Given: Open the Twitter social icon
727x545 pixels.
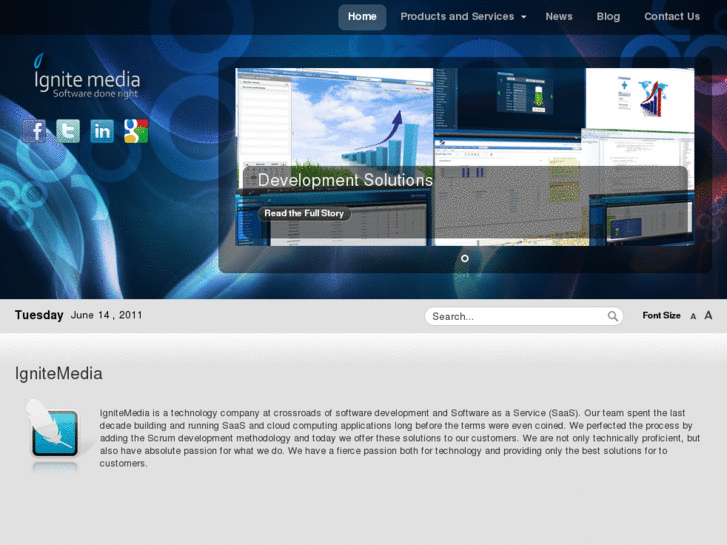Looking at the screenshot, I should (x=68, y=131).
